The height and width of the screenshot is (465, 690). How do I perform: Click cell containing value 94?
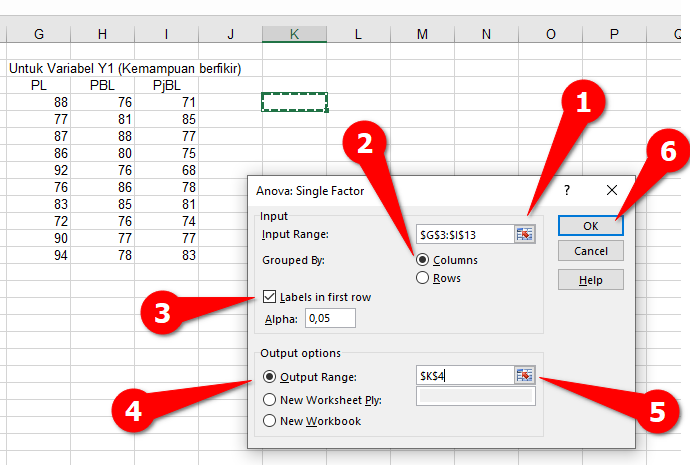click(x=39, y=255)
